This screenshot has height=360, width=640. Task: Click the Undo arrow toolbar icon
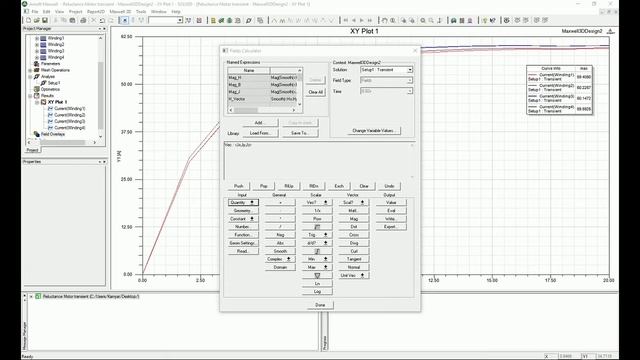tap(102, 20)
